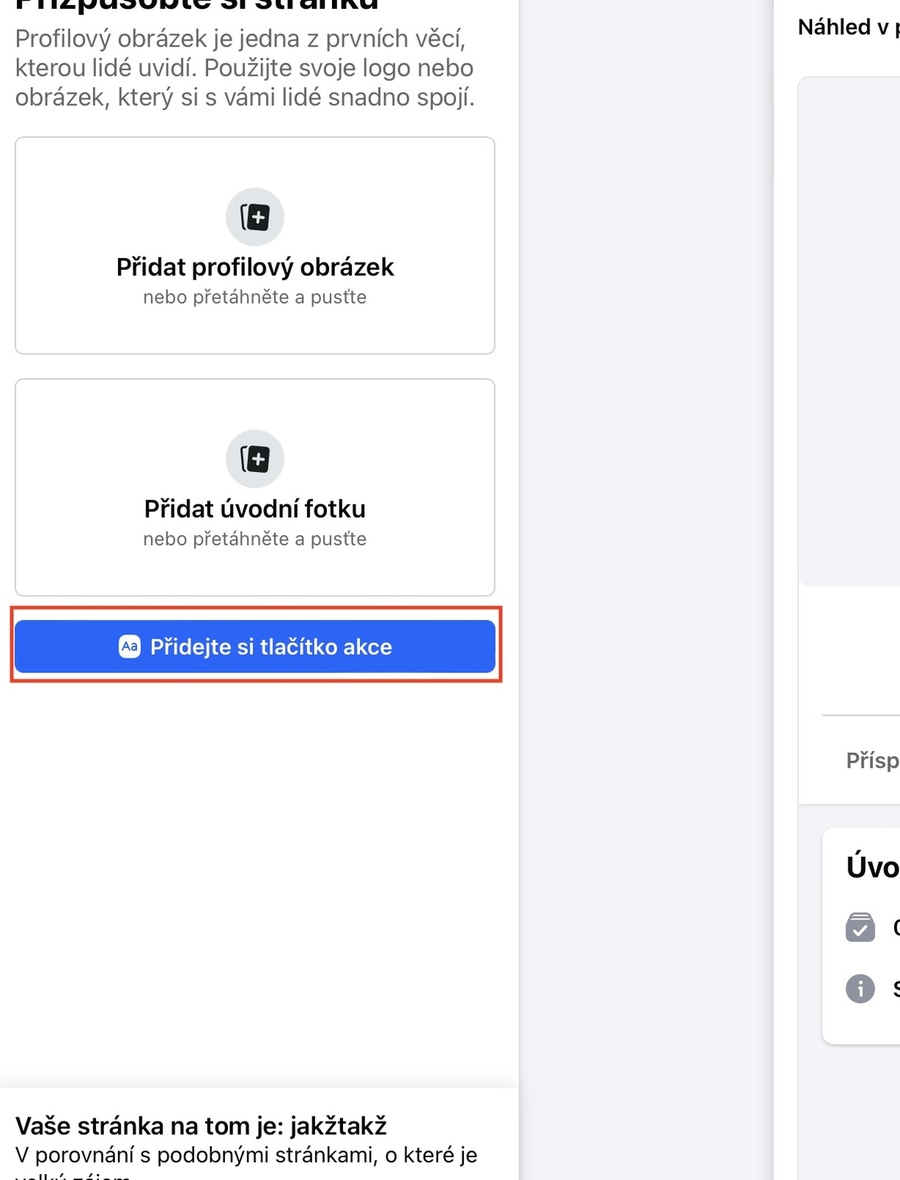The width and height of the screenshot is (900, 1180).
Task: Select the "Přidat úvodní fotku" label
Action: (x=255, y=508)
